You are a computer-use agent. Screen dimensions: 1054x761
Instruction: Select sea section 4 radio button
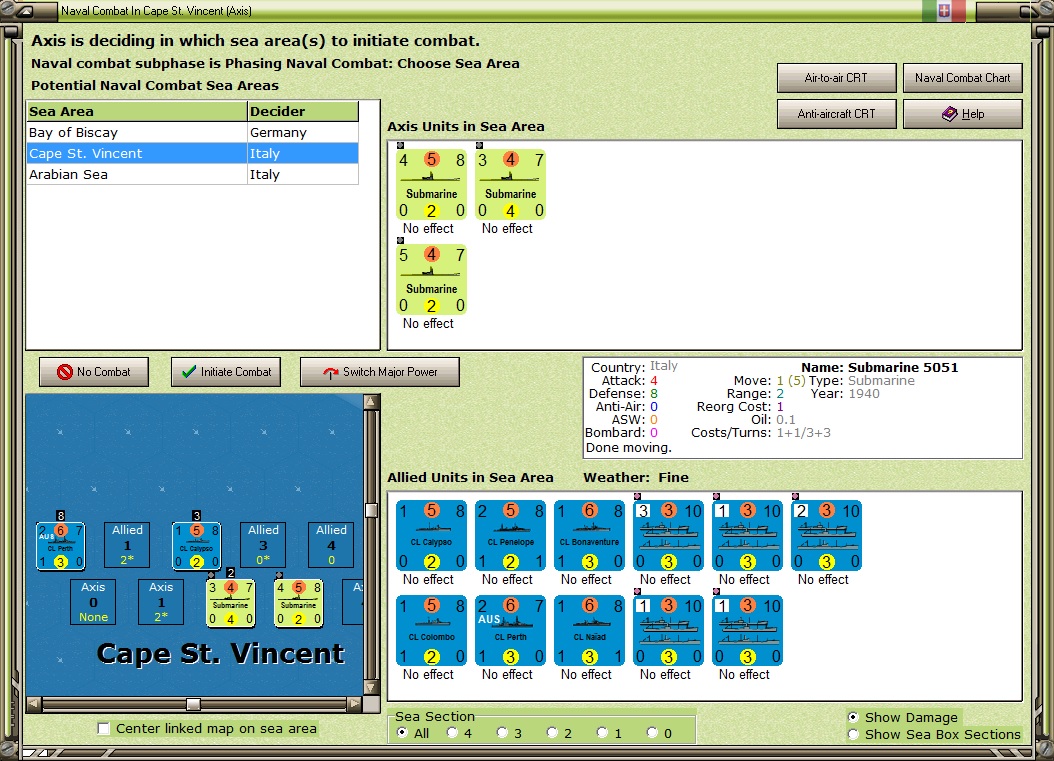pos(452,733)
